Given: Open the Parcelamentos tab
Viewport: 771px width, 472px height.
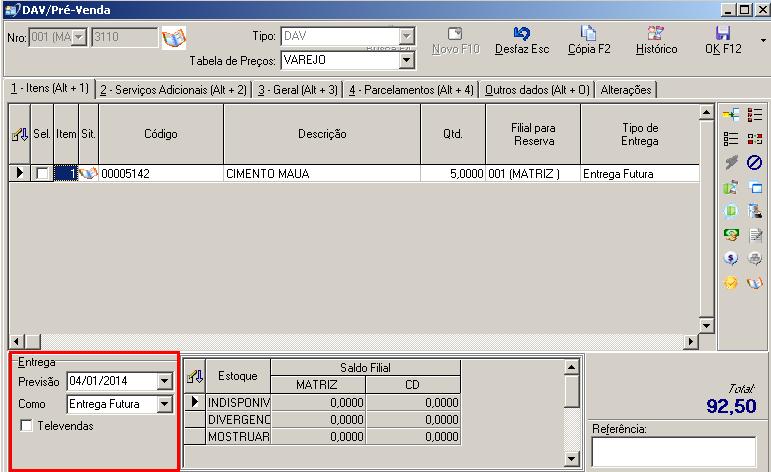Looking at the screenshot, I should pyautogui.click(x=411, y=90).
